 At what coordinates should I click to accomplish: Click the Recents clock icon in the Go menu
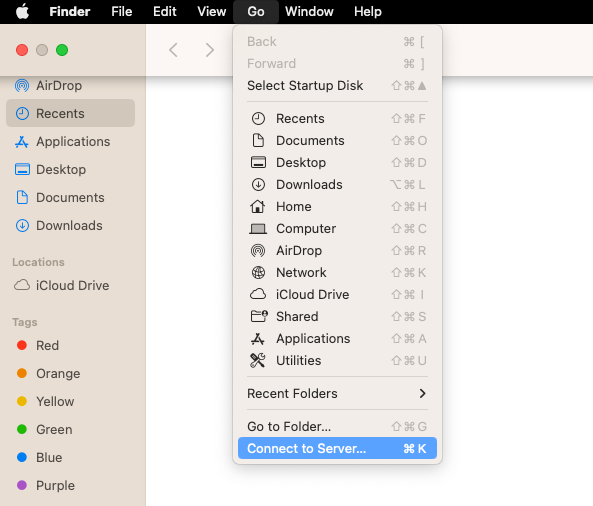[x=258, y=119]
